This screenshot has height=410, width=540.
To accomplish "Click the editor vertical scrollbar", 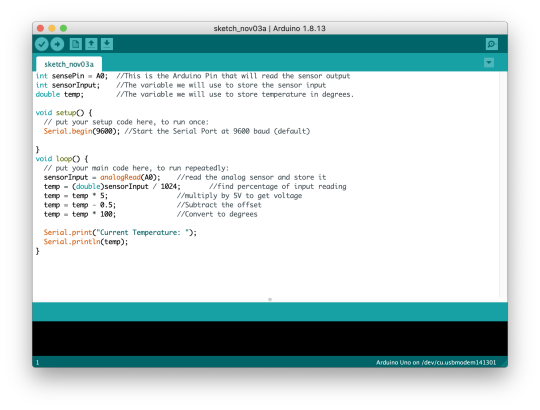I will point(503,184).
